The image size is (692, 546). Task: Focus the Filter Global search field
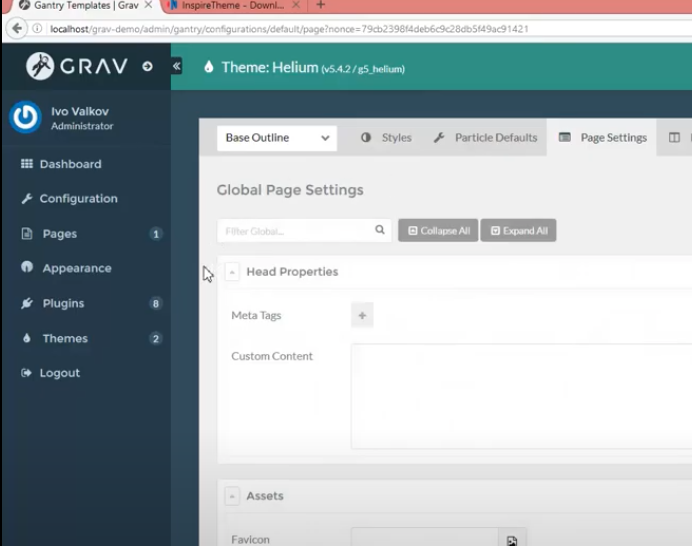coord(304,231)
